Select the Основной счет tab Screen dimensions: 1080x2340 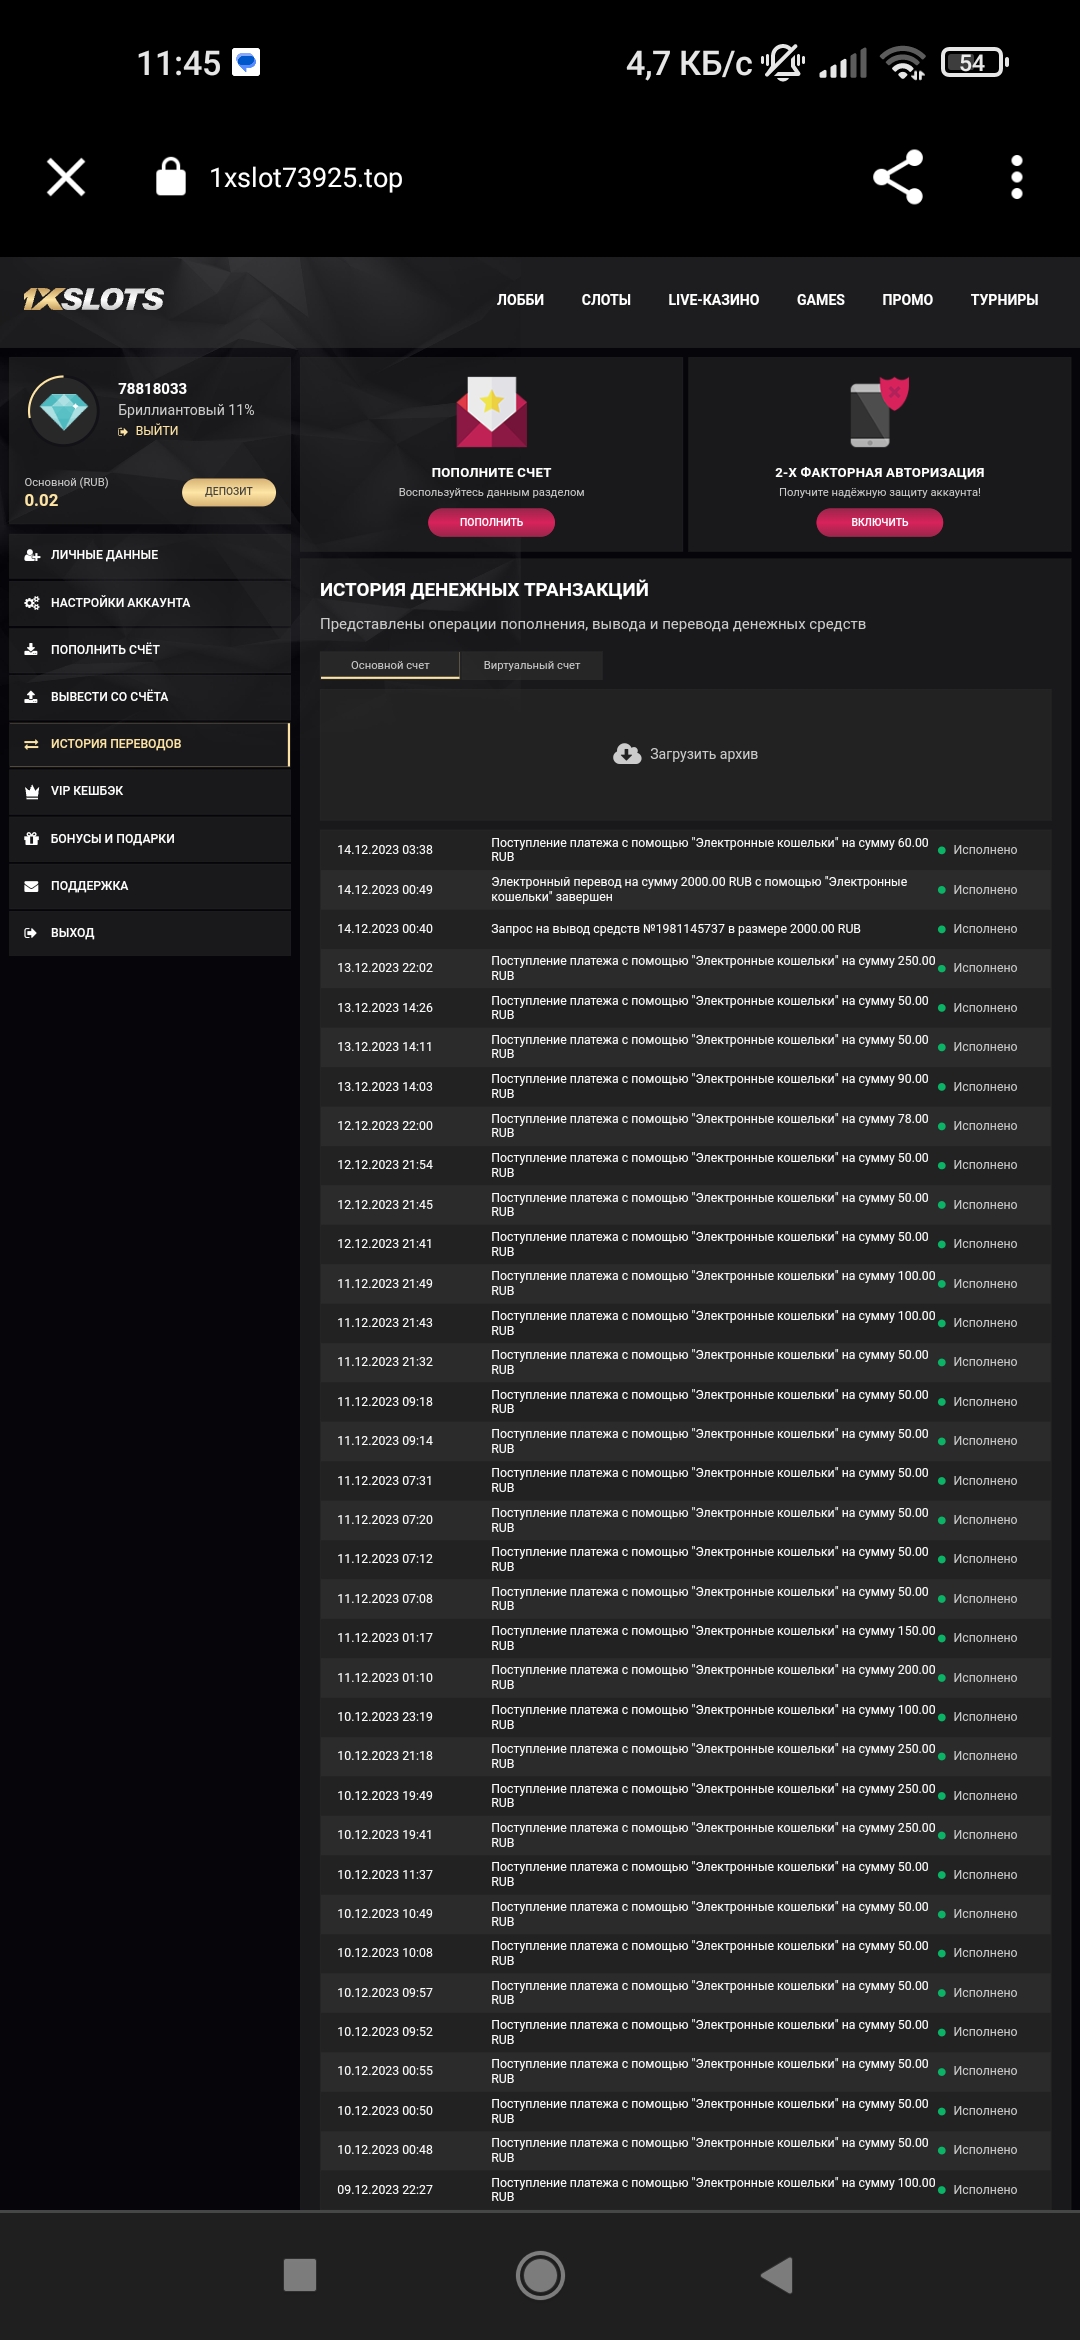(x=390, y=665)
